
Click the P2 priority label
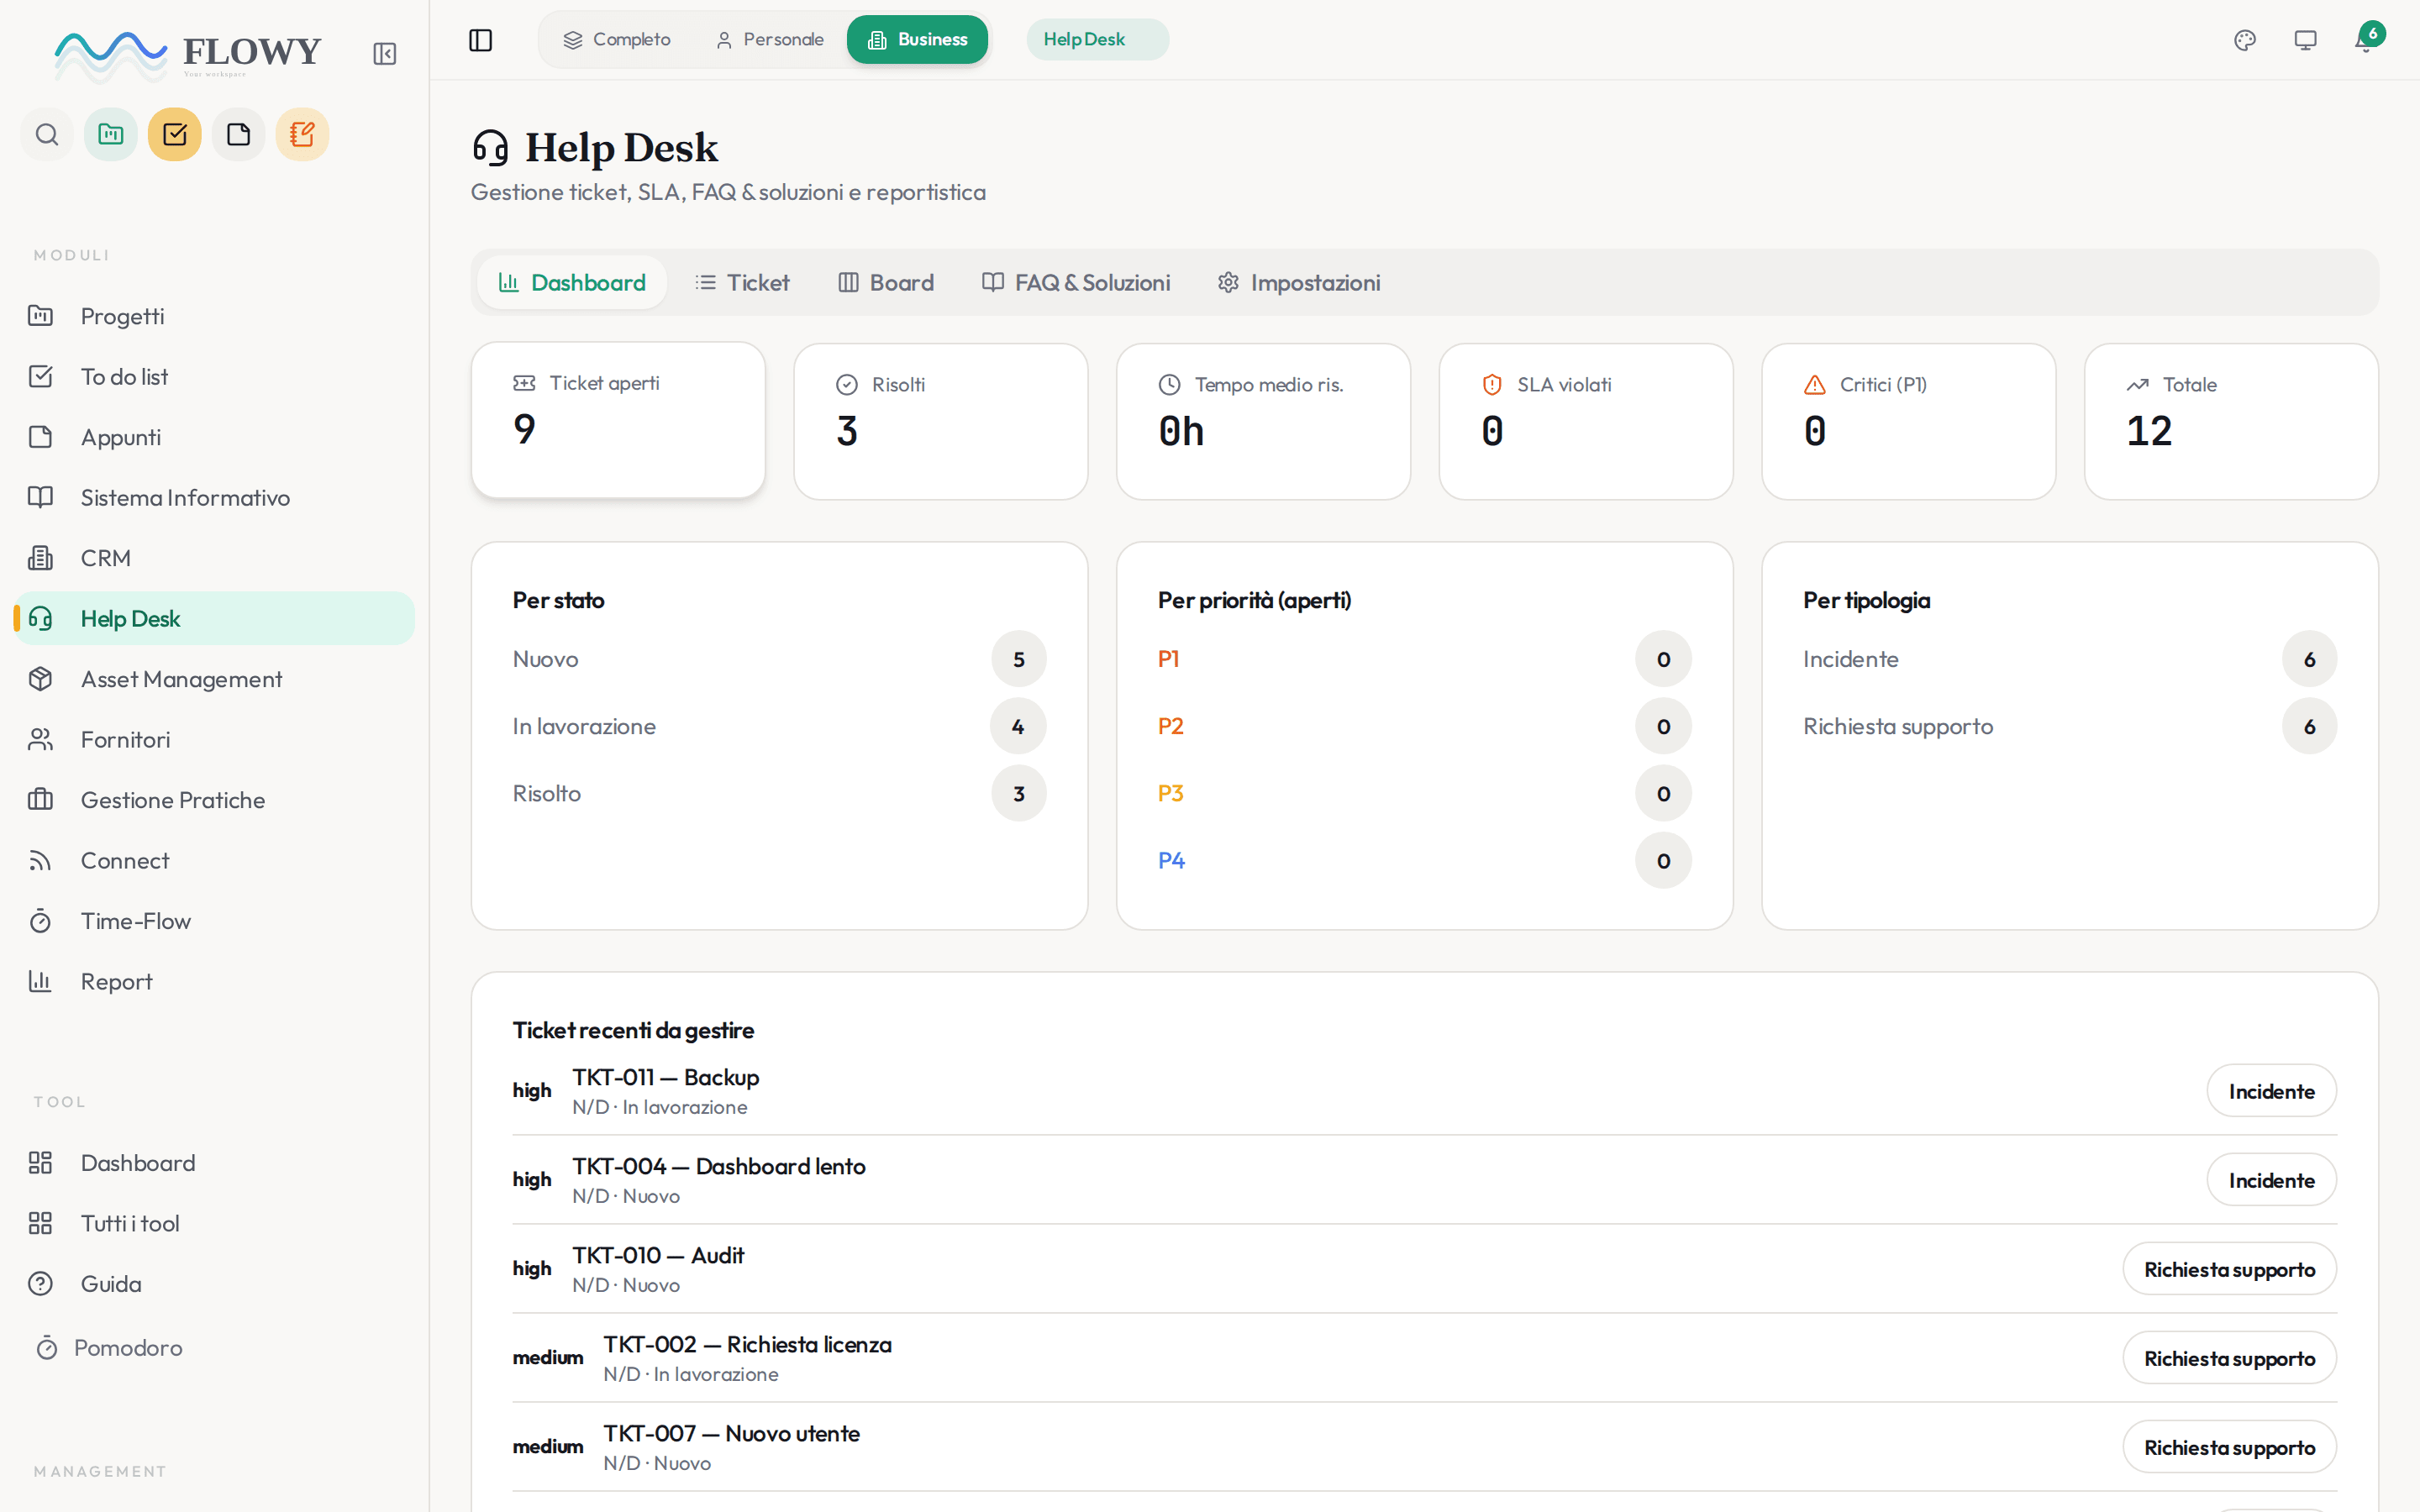(x=1170, y=726)
